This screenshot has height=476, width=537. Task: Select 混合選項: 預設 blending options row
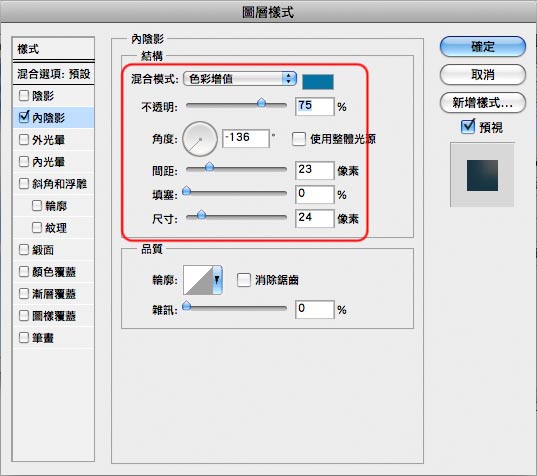pos(53,74)
